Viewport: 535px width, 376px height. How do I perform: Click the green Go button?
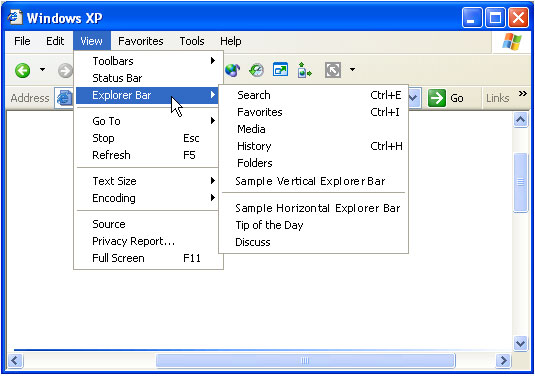446,98
